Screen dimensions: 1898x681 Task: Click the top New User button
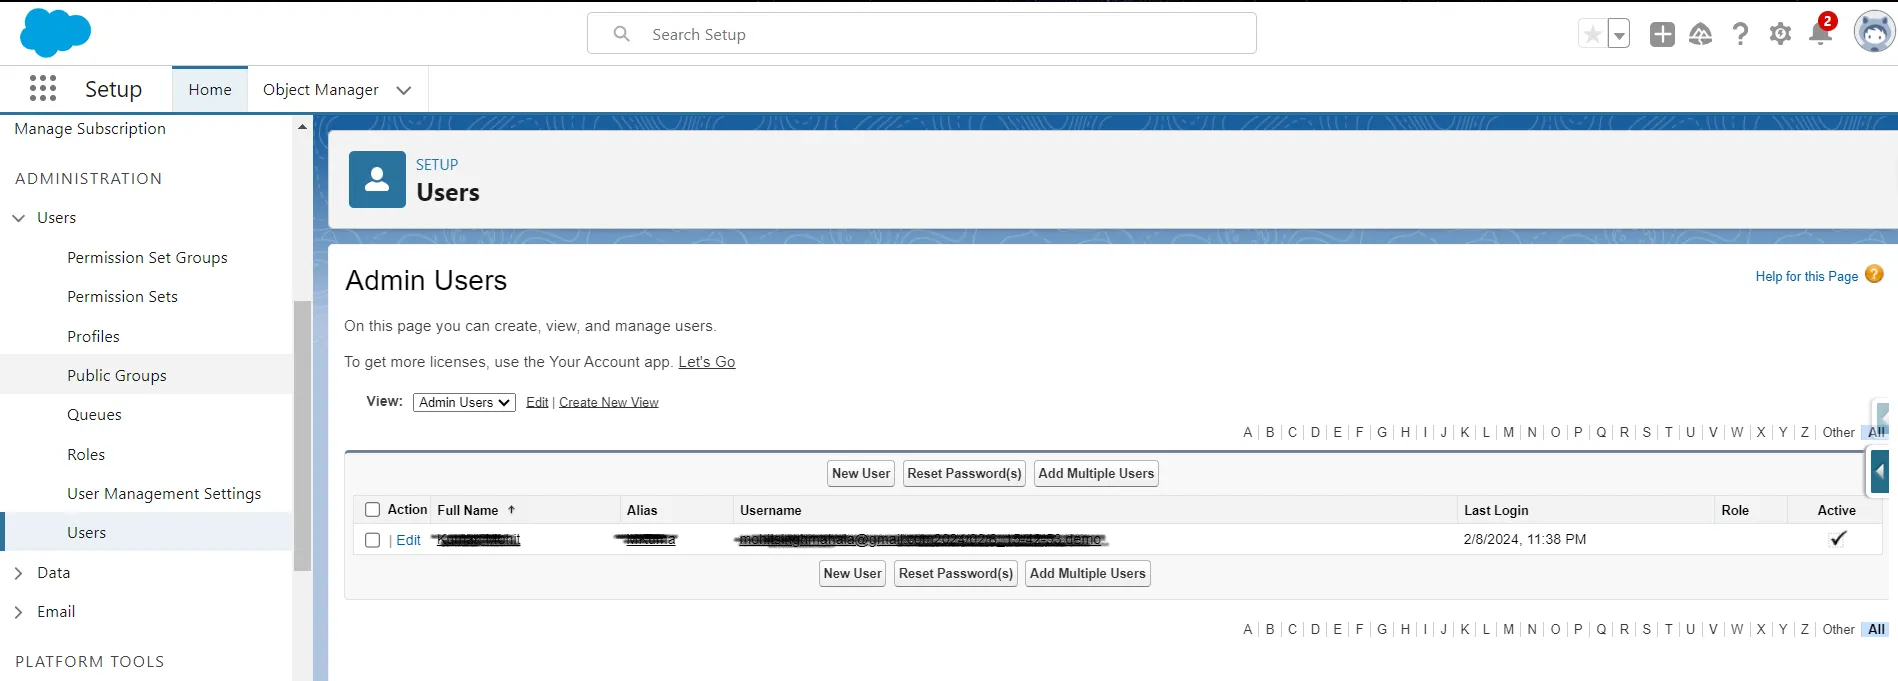[x=860, y=474]
